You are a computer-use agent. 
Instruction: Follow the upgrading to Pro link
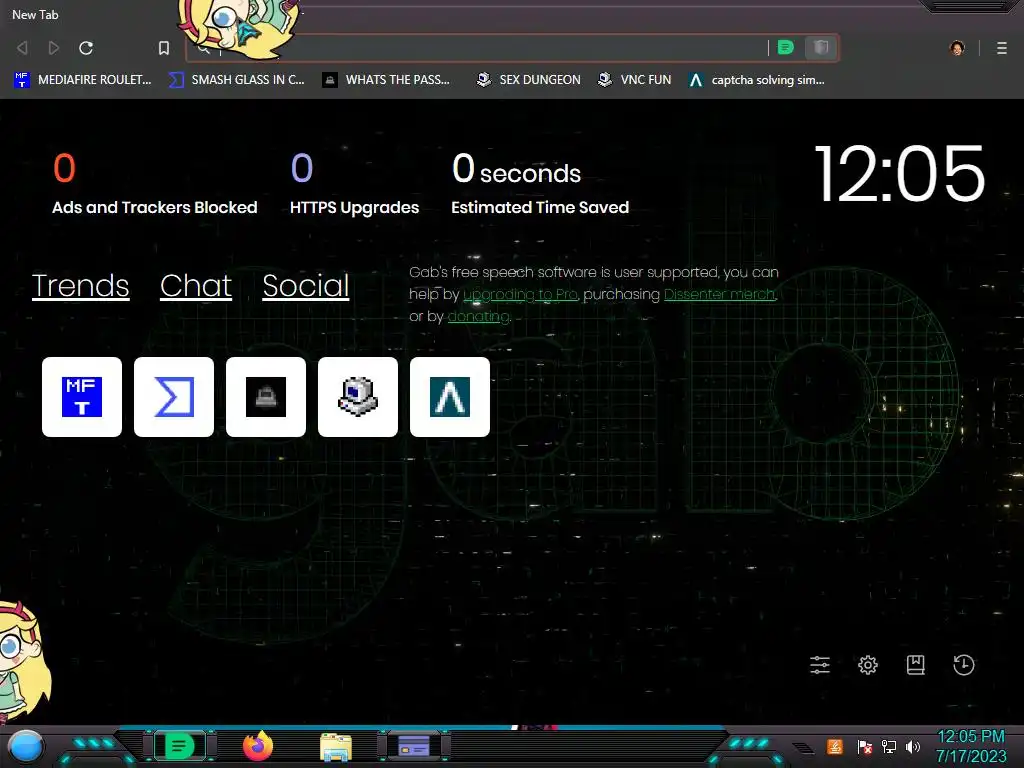520,295
